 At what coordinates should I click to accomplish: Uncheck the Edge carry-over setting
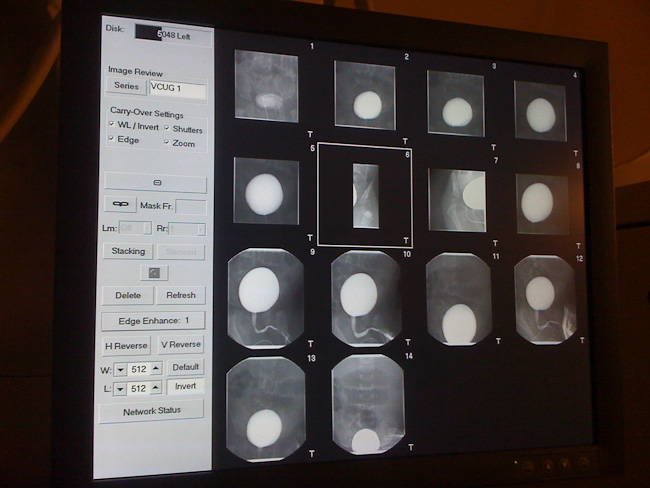(x=111, y=139)
